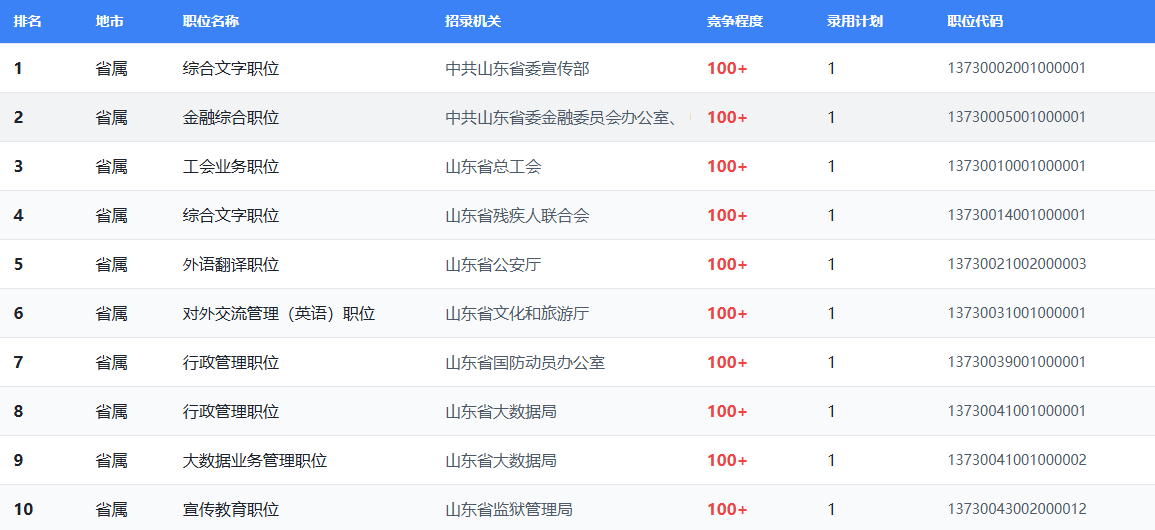Image resolution: width=1155 pixels, height=530 pixels.
Task: Select the 外语翻译职位 position name
Action: [231, 265]
